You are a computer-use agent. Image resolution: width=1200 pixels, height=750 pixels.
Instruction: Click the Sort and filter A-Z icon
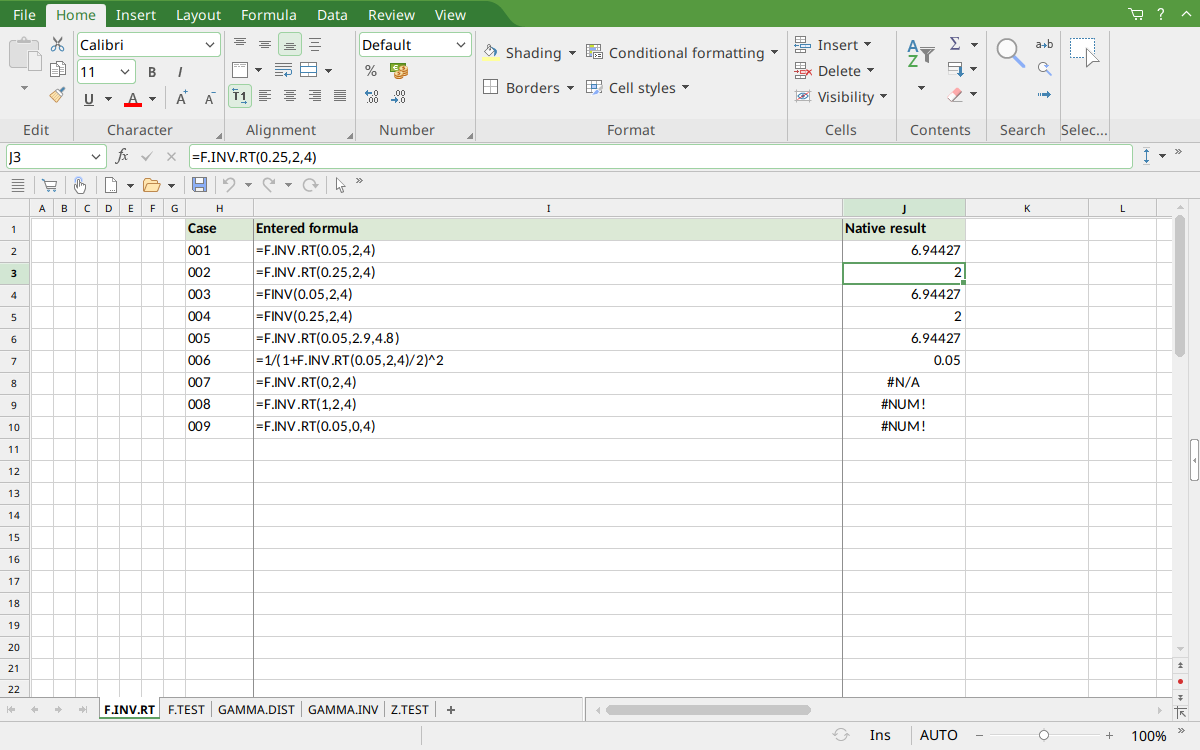coord(920,53)
